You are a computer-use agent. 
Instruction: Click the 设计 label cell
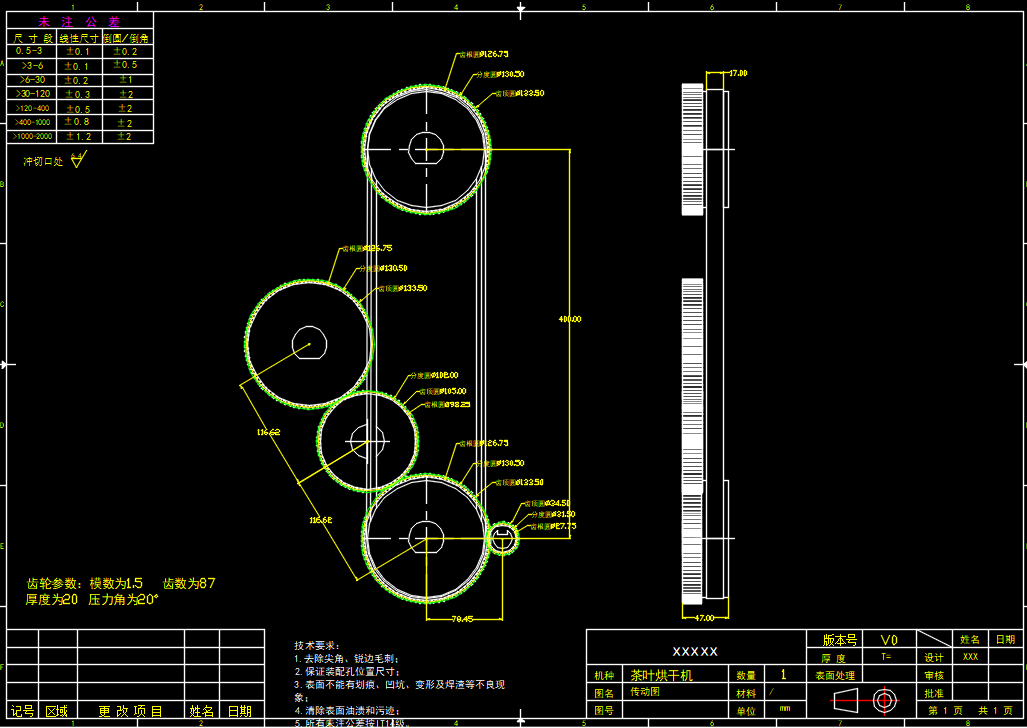point(934,657)
